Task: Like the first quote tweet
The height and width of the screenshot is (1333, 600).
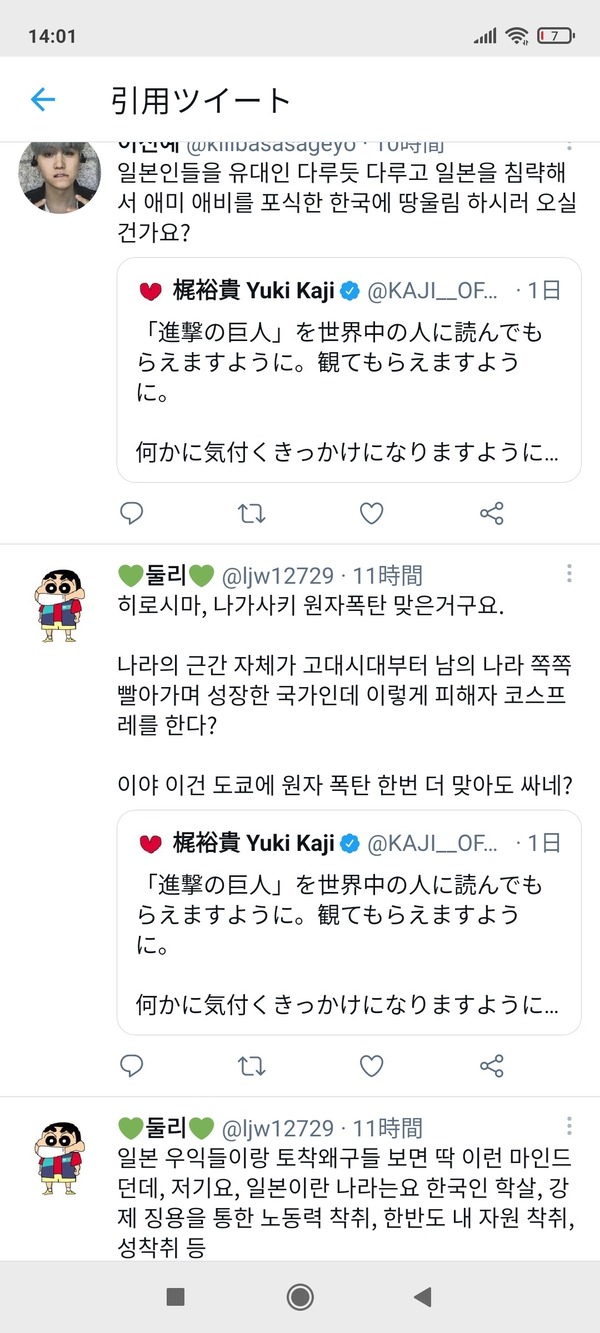Action: tap(372, 514)
